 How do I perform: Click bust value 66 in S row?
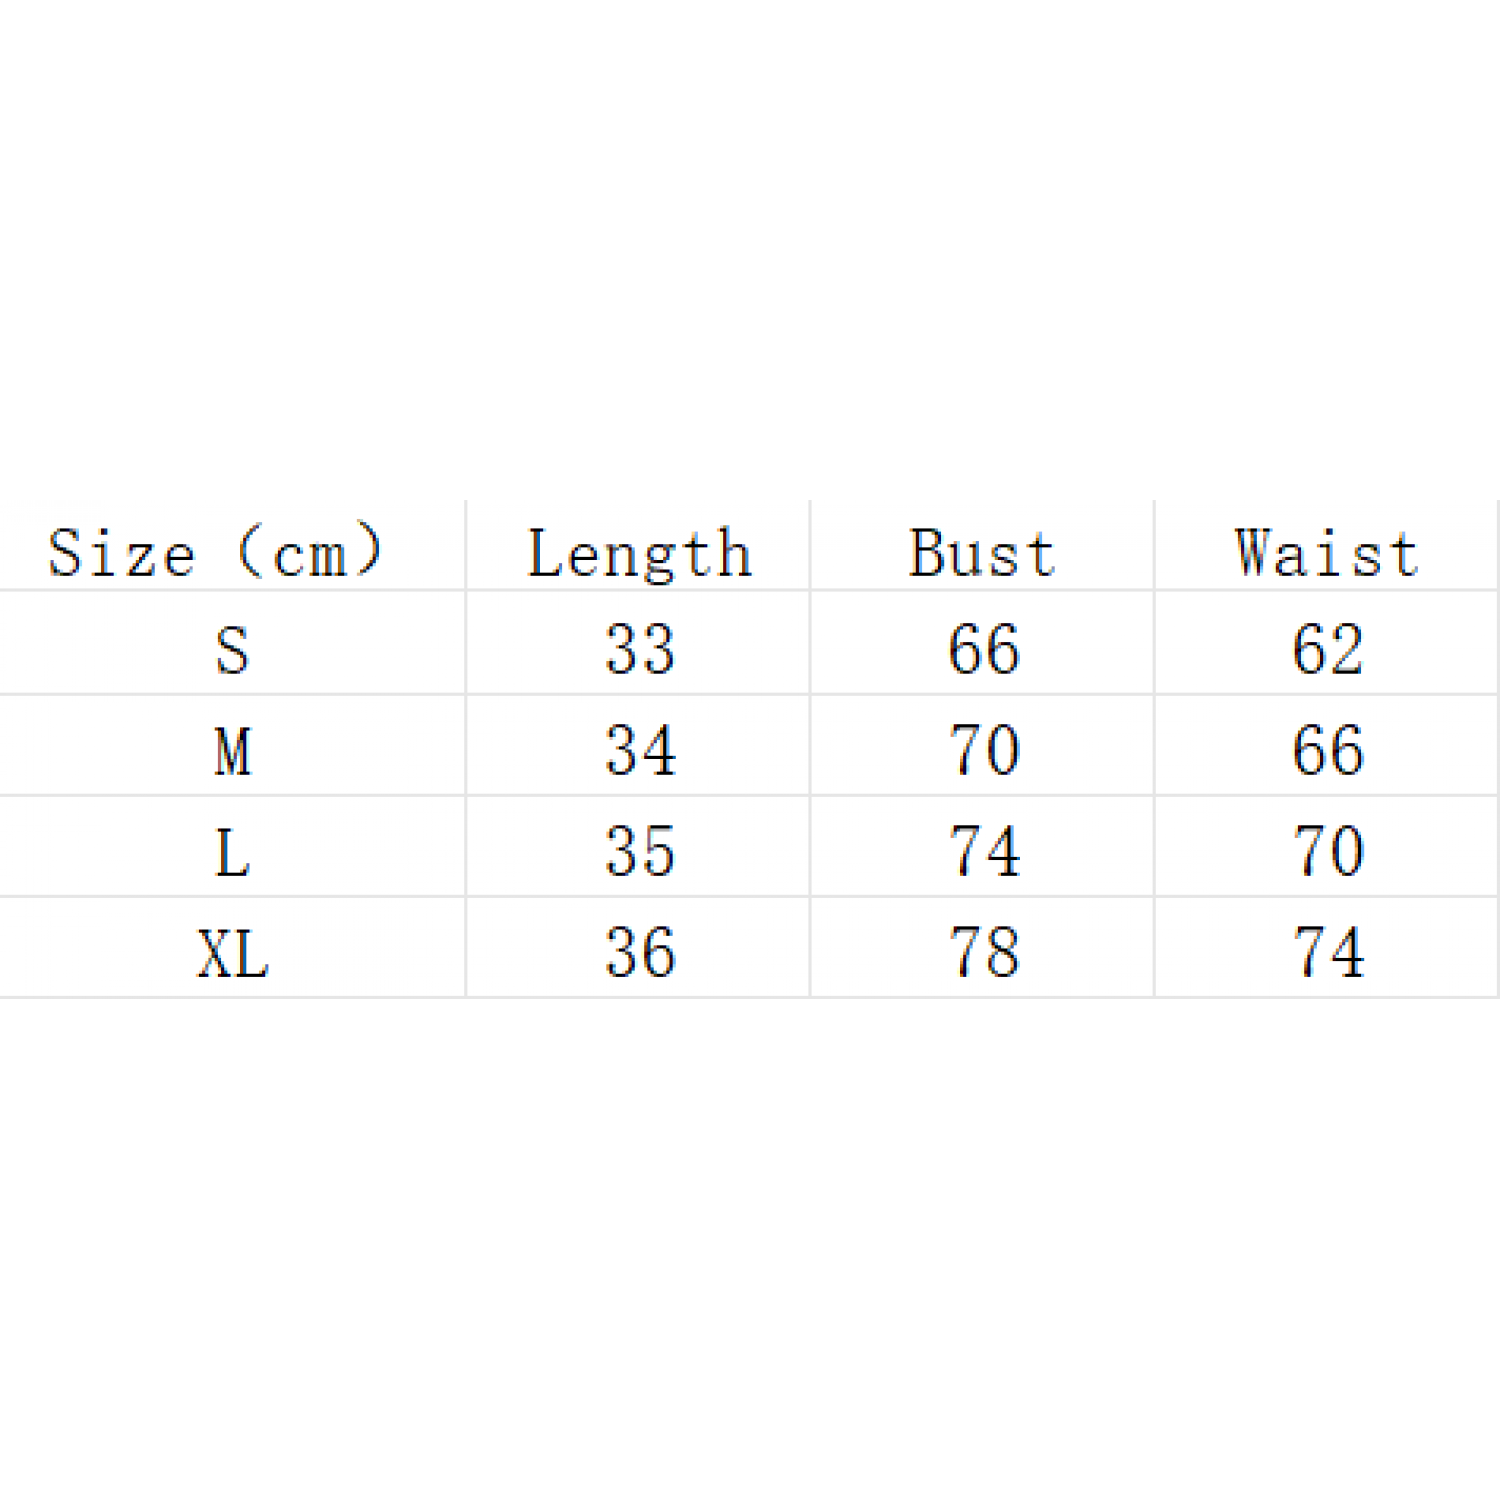[984, 650]
